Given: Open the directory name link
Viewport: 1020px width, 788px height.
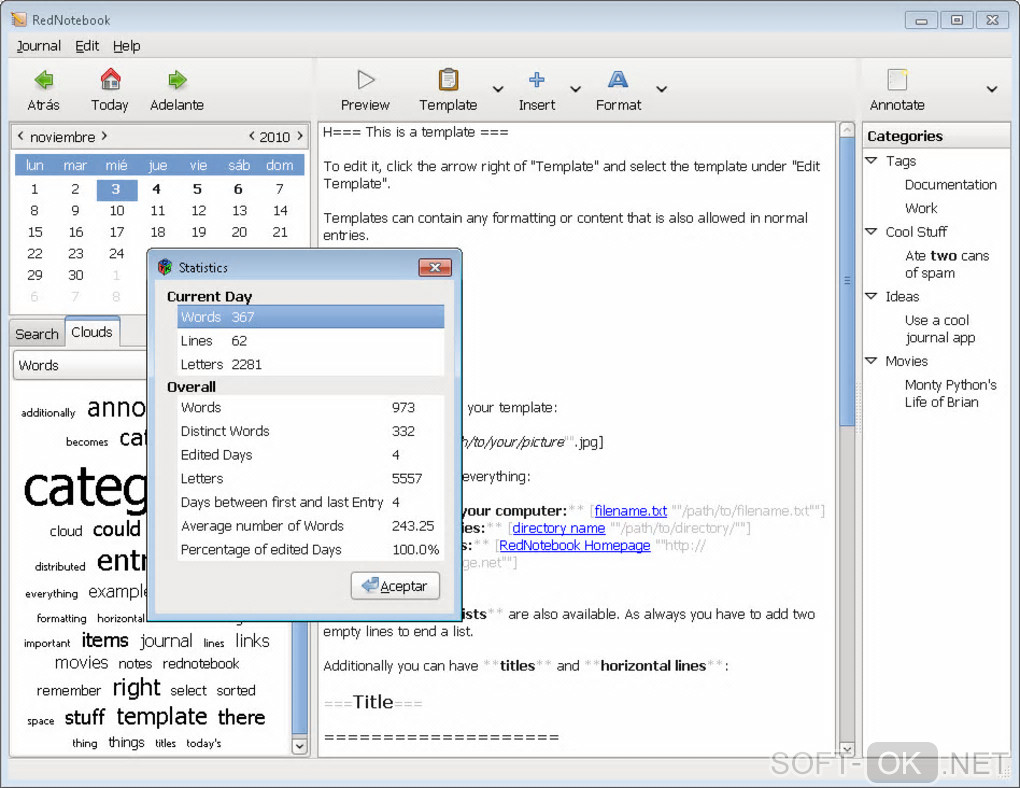Looking at the screenshot, I should [559, 528].
